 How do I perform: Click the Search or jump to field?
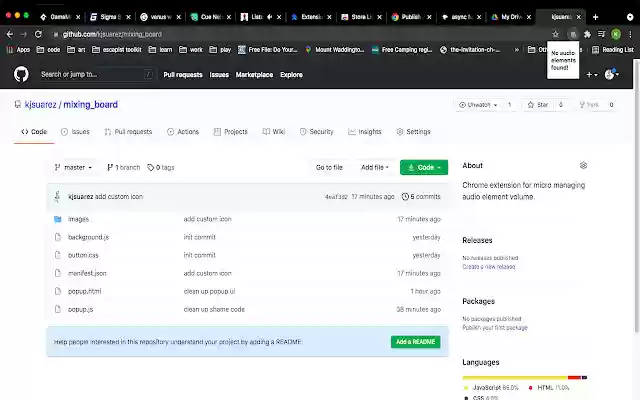coord(95,74)
